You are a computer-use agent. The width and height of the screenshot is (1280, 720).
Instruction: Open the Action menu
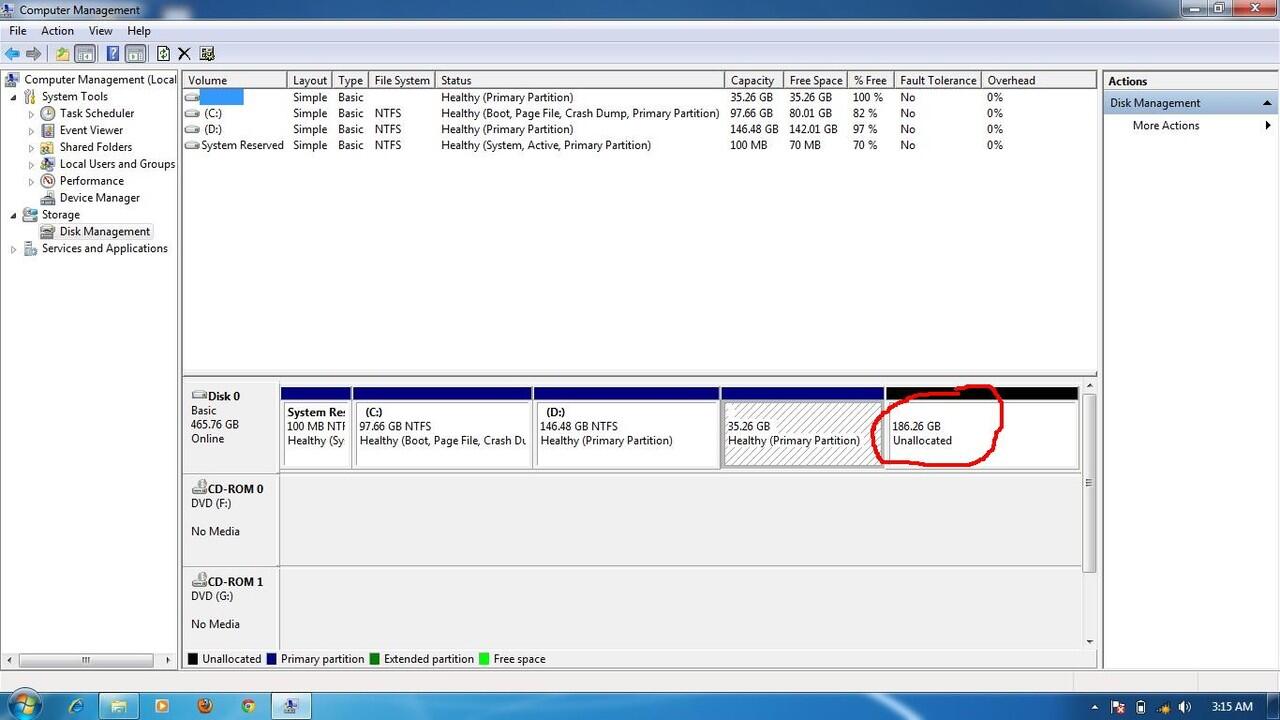[57, 31]
